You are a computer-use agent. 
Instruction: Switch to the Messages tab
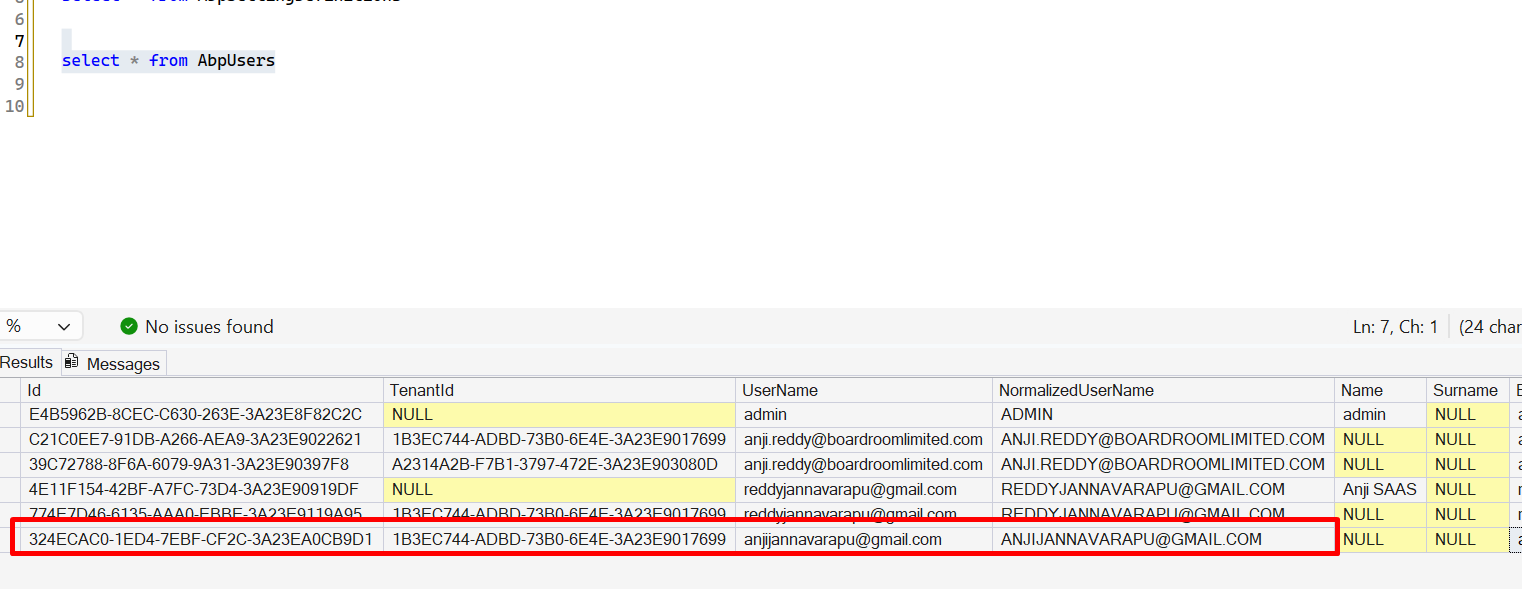coord(112,363)
